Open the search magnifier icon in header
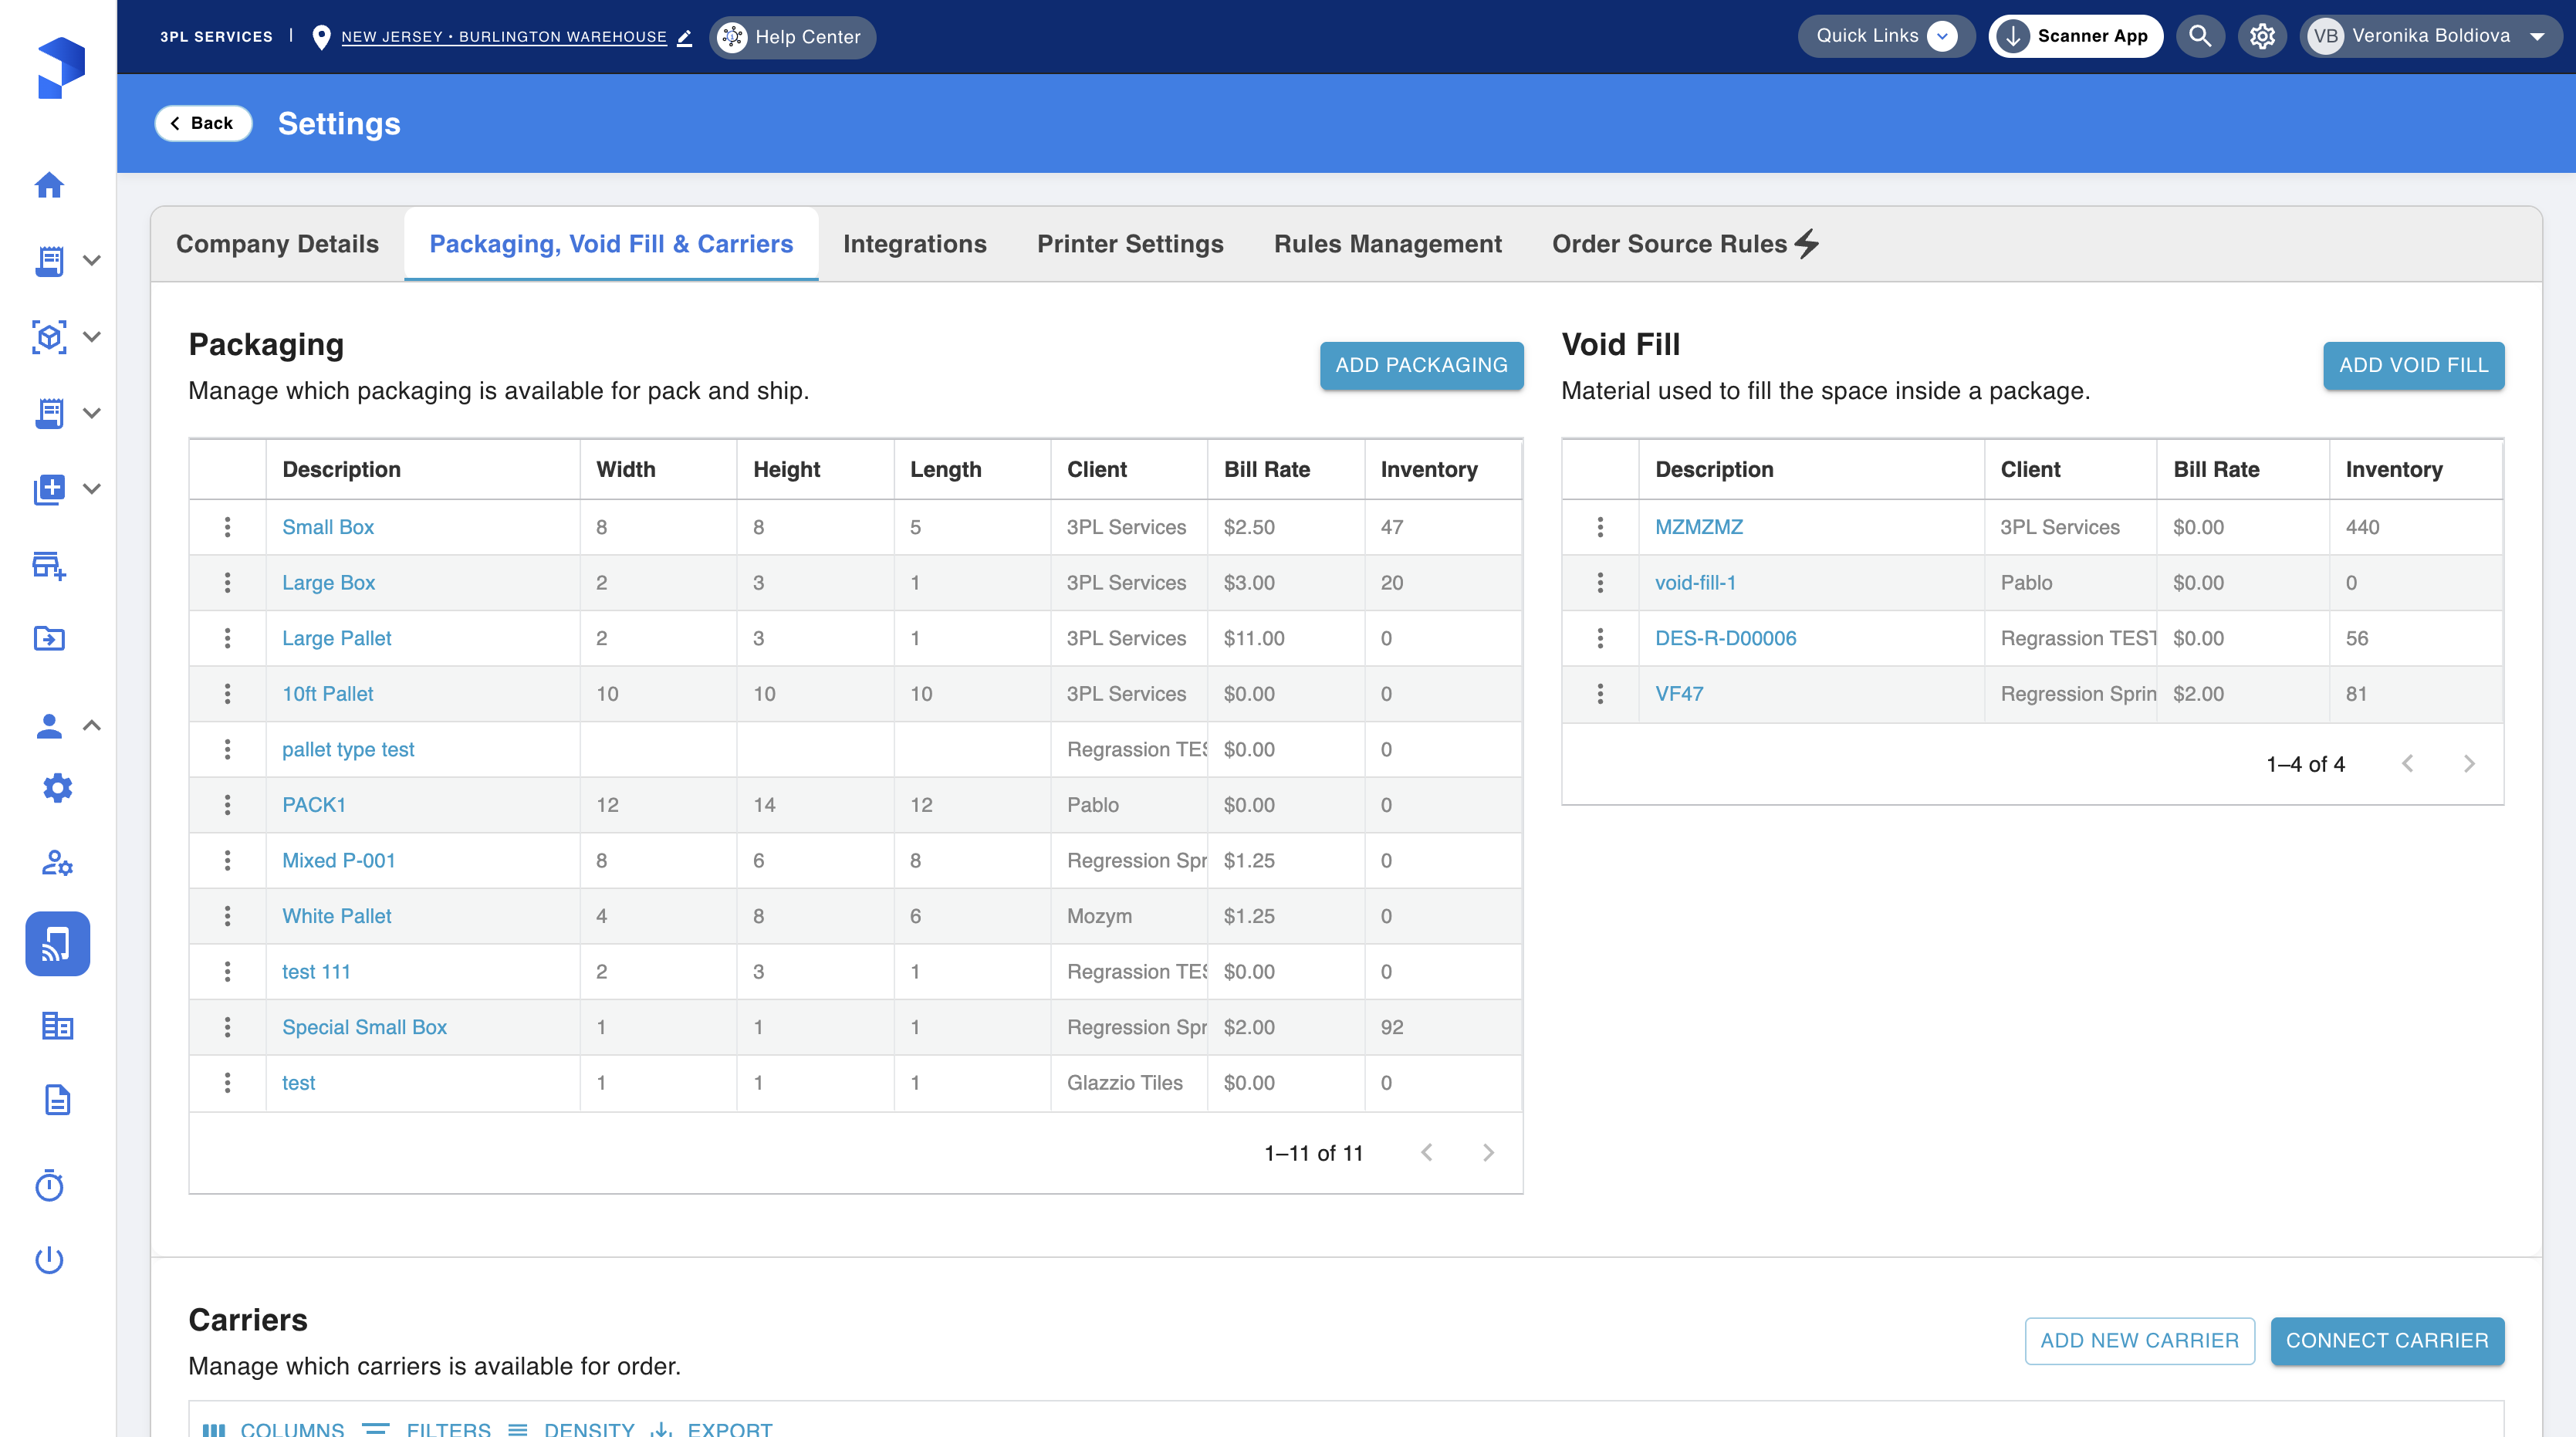2576x1437 pixels. 2199,37
